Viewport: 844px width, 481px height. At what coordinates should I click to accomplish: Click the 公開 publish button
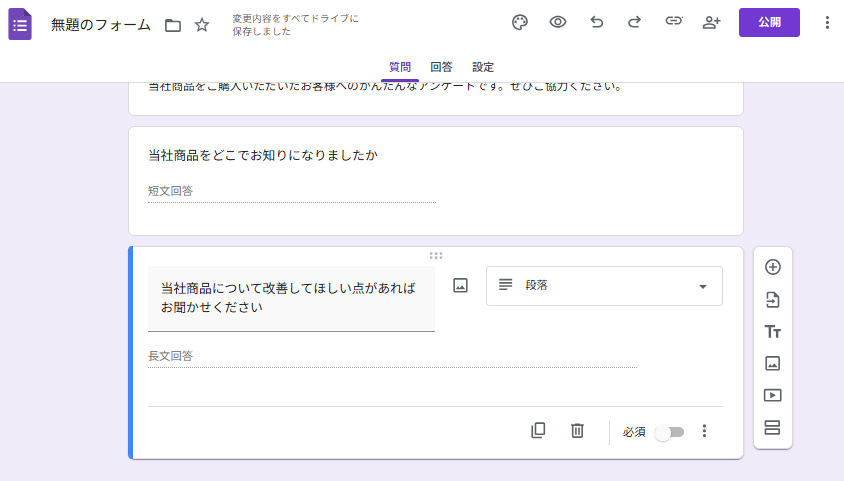[x=769, y=22]
